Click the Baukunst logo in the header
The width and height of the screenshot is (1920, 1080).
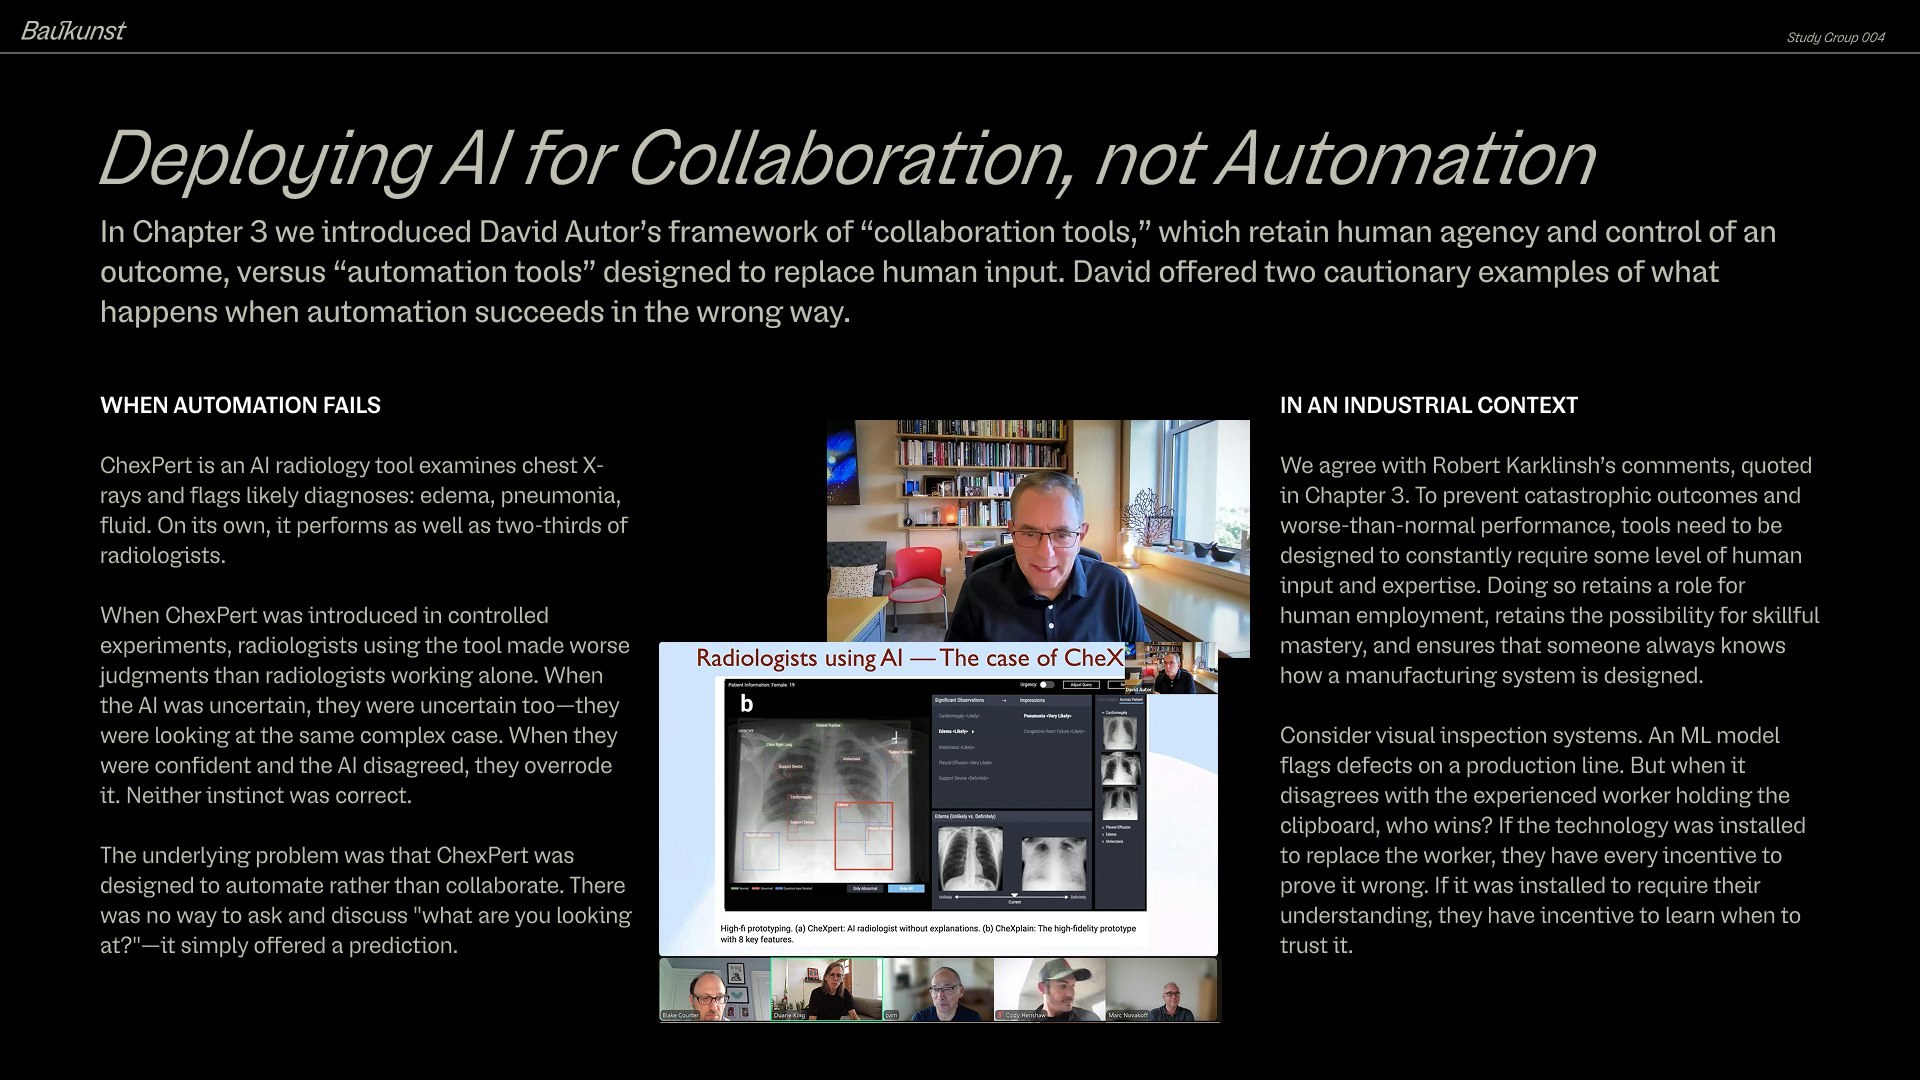click(x=72, y=30)
